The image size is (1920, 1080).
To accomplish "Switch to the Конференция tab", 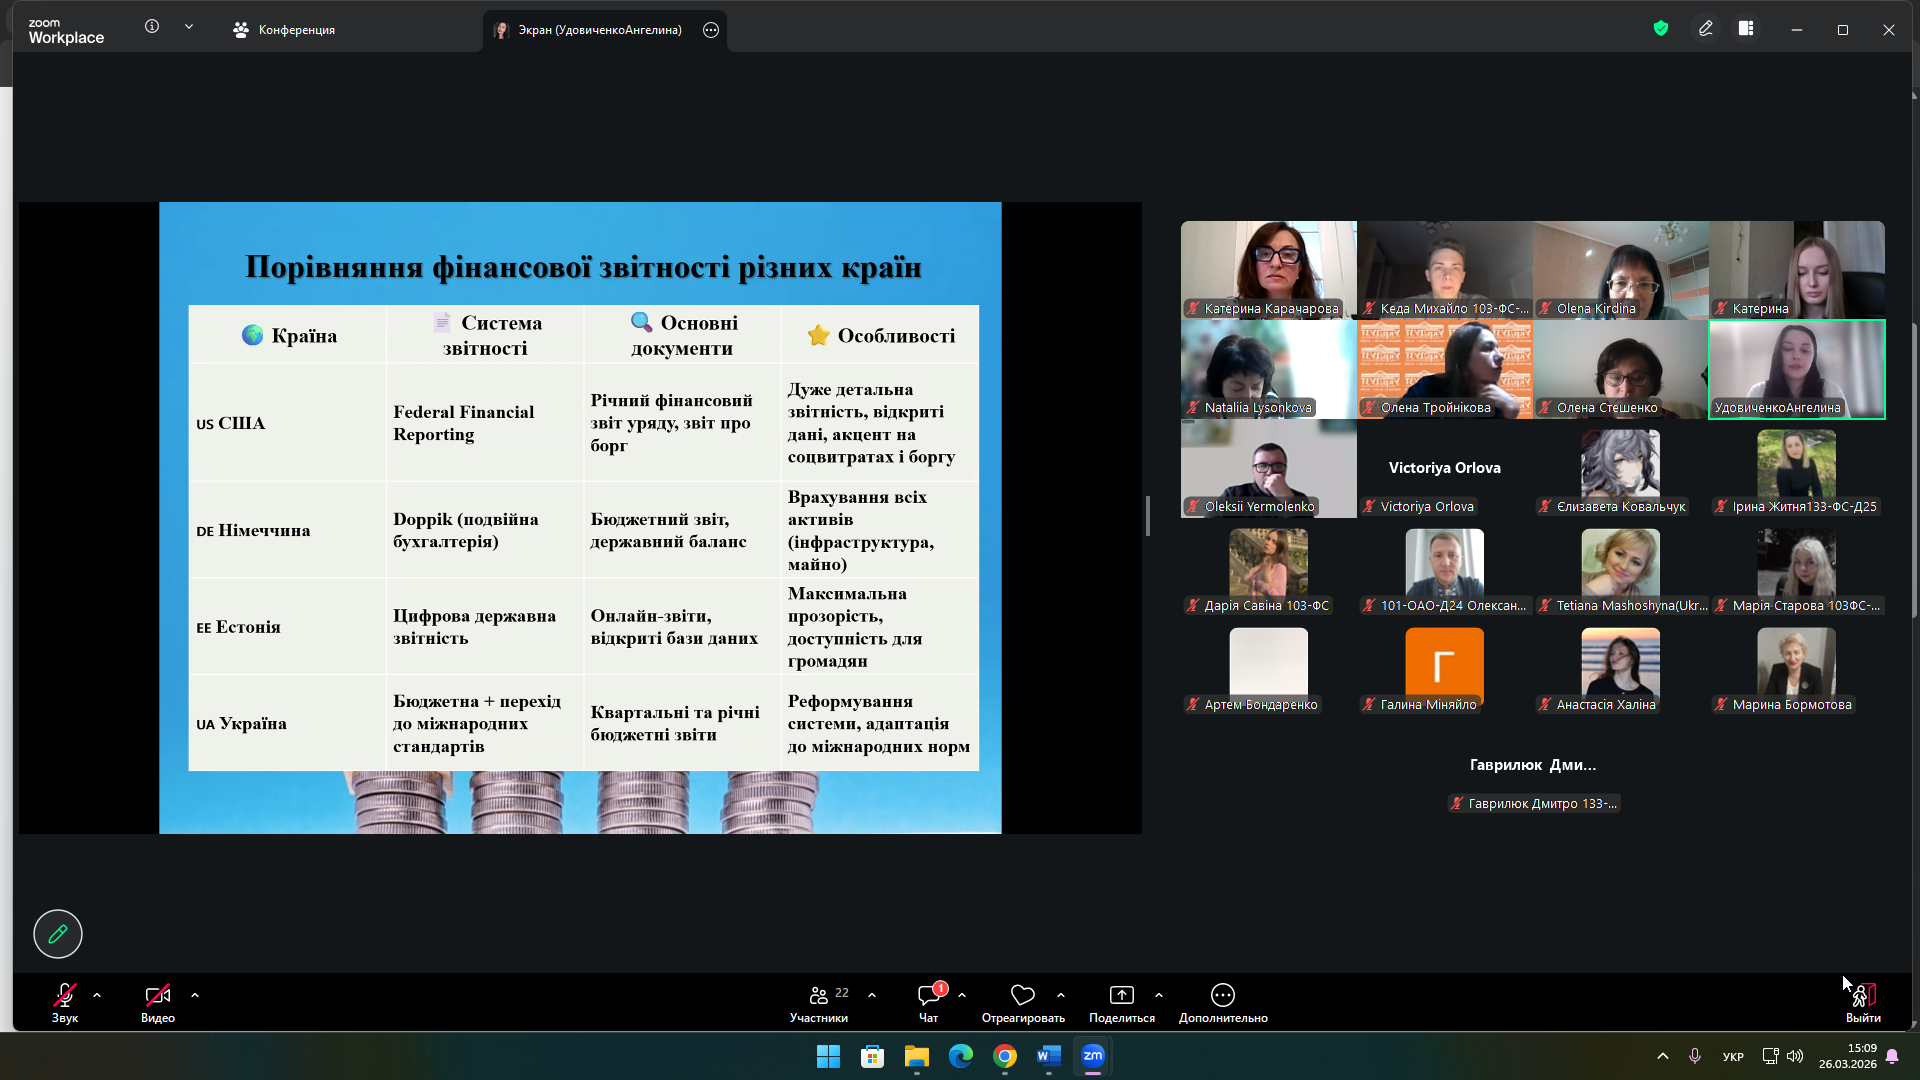I will [284, 30].
